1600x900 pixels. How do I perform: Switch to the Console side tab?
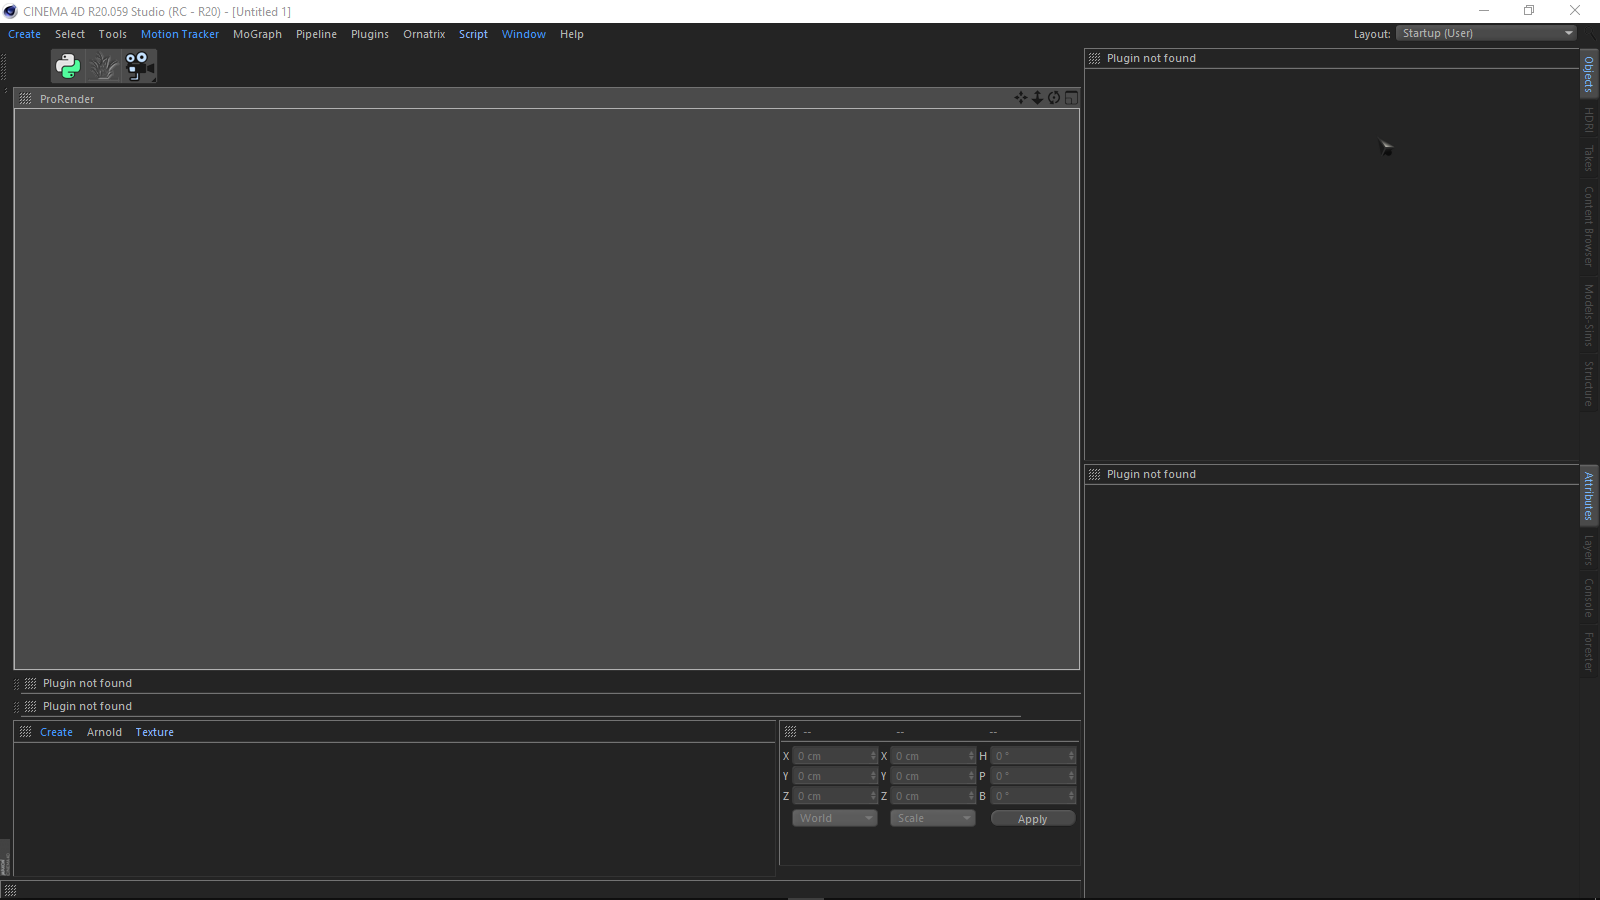pyautogui.click(x=1589, y=598)
